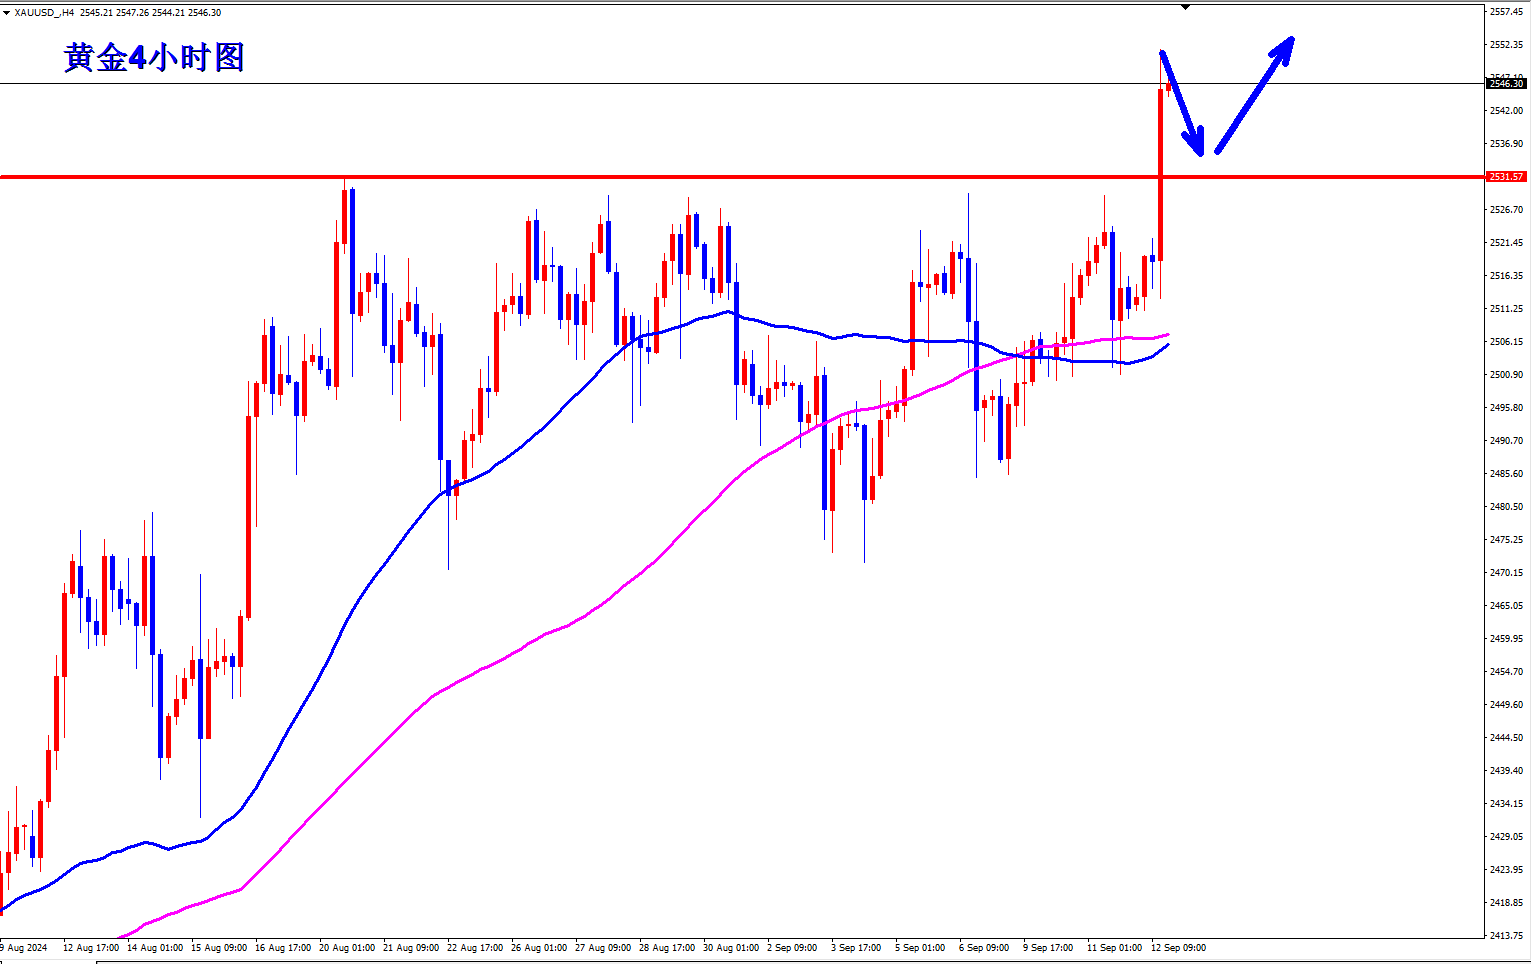
Task: Click the 2552.35 price scale label
Action: click(1506, 45)
